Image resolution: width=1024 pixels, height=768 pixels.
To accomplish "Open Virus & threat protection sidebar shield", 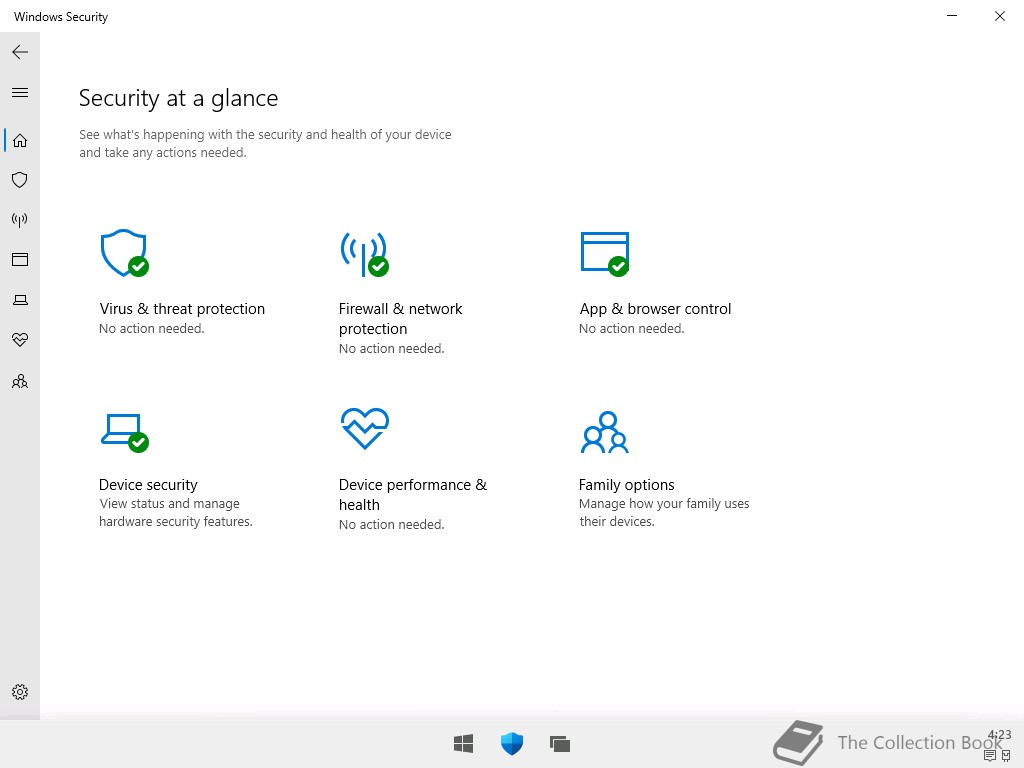I will coord(20,180).
